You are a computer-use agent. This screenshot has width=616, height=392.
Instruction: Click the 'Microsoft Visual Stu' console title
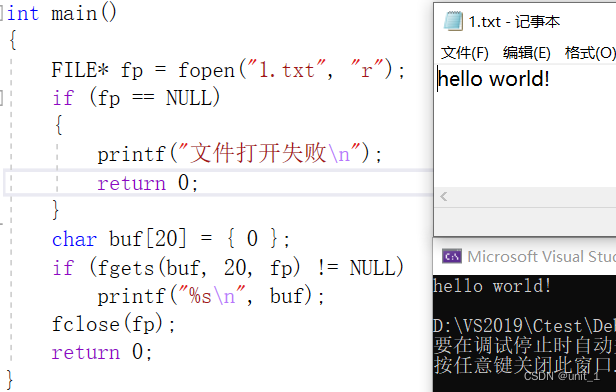point(541,257)
